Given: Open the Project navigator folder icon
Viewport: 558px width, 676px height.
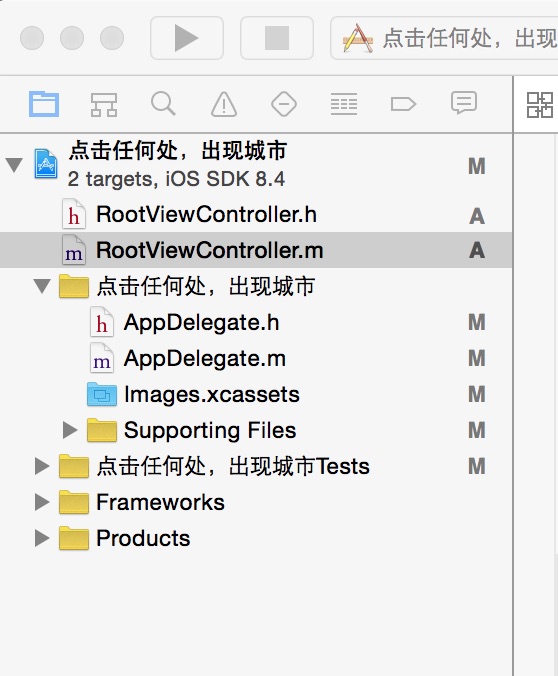Looking at the screenshot, I should pyautogui.click(x=44, y=104).
